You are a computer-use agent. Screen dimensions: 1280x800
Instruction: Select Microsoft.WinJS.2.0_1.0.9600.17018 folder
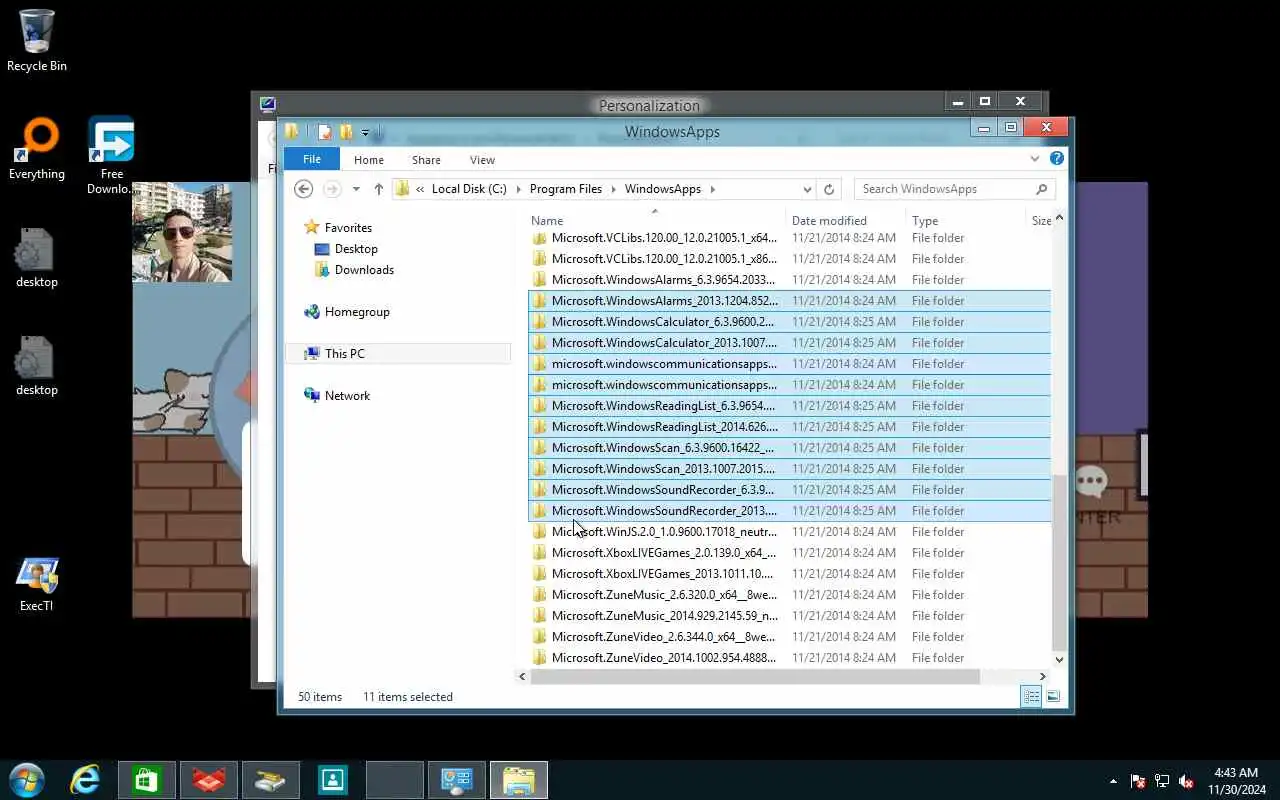click(790, 532)
